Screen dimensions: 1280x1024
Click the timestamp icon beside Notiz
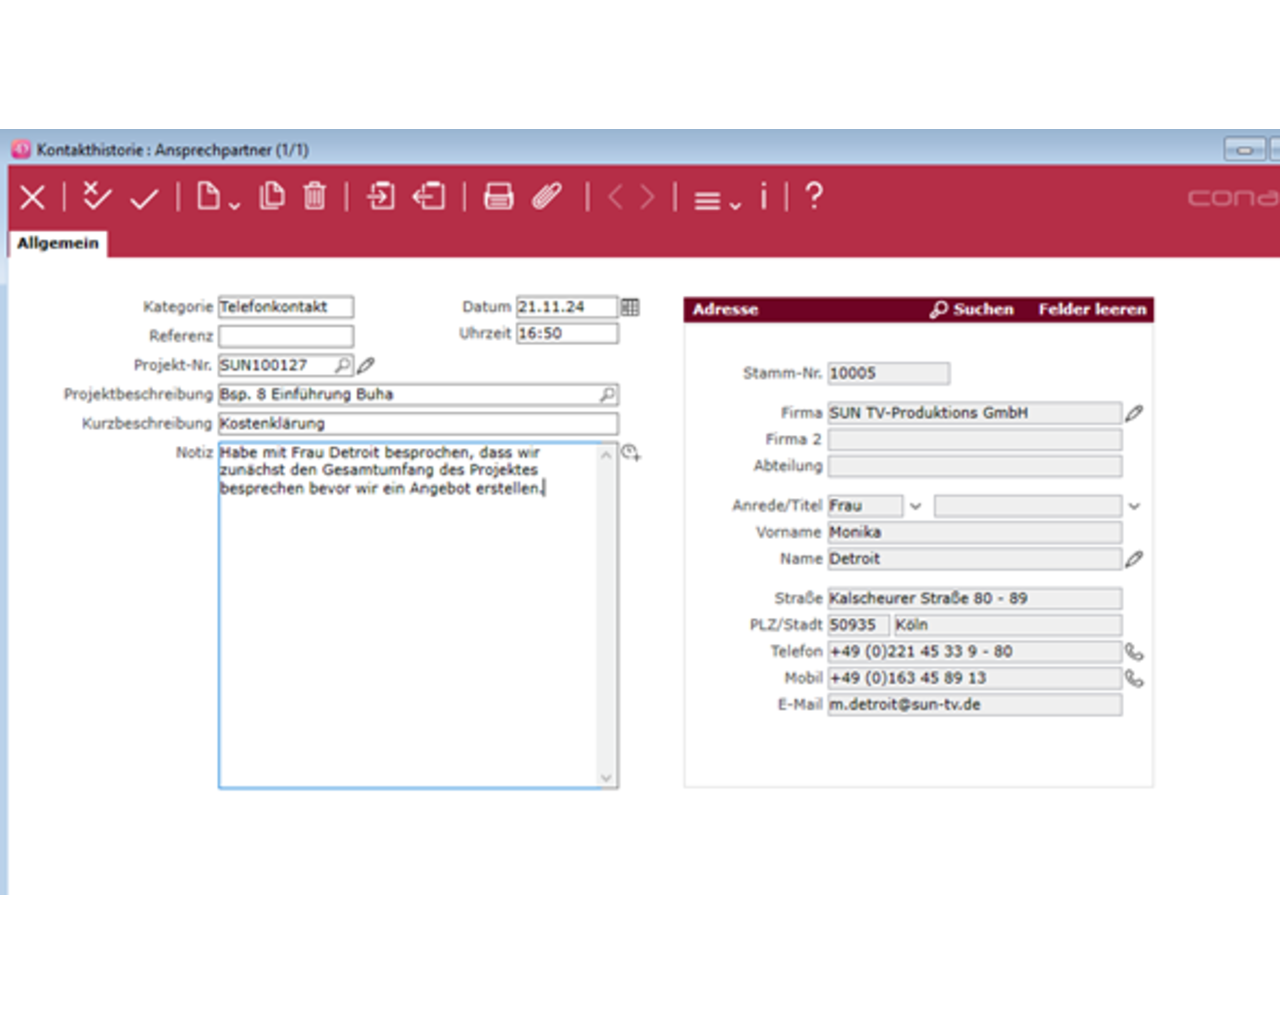point(631,453)
